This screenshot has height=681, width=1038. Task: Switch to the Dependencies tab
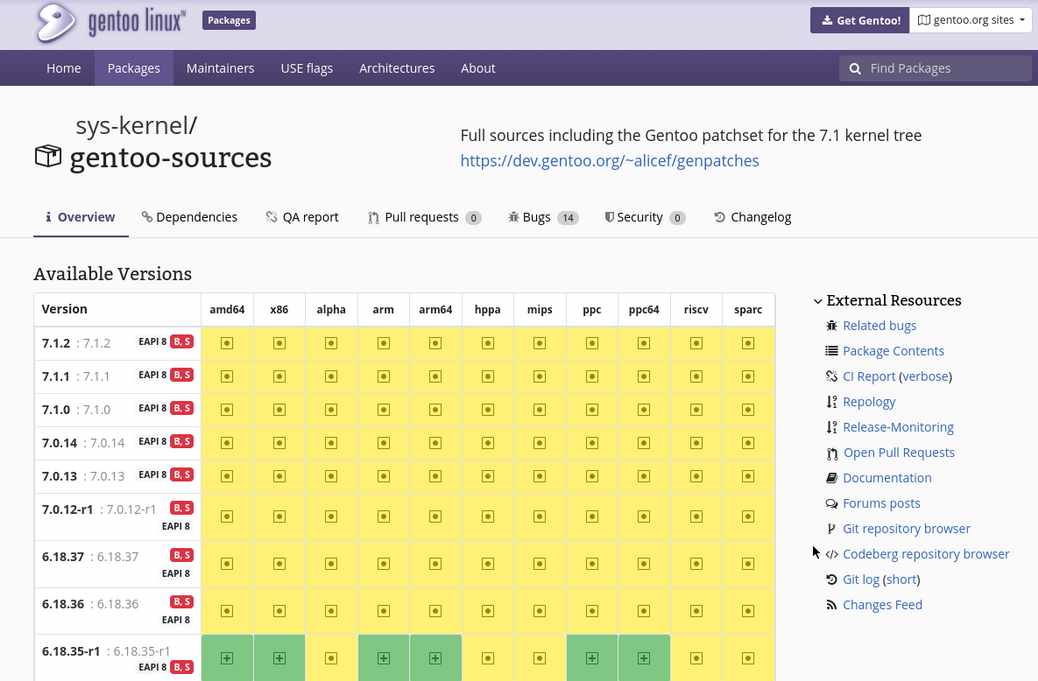tap(189, 217)
